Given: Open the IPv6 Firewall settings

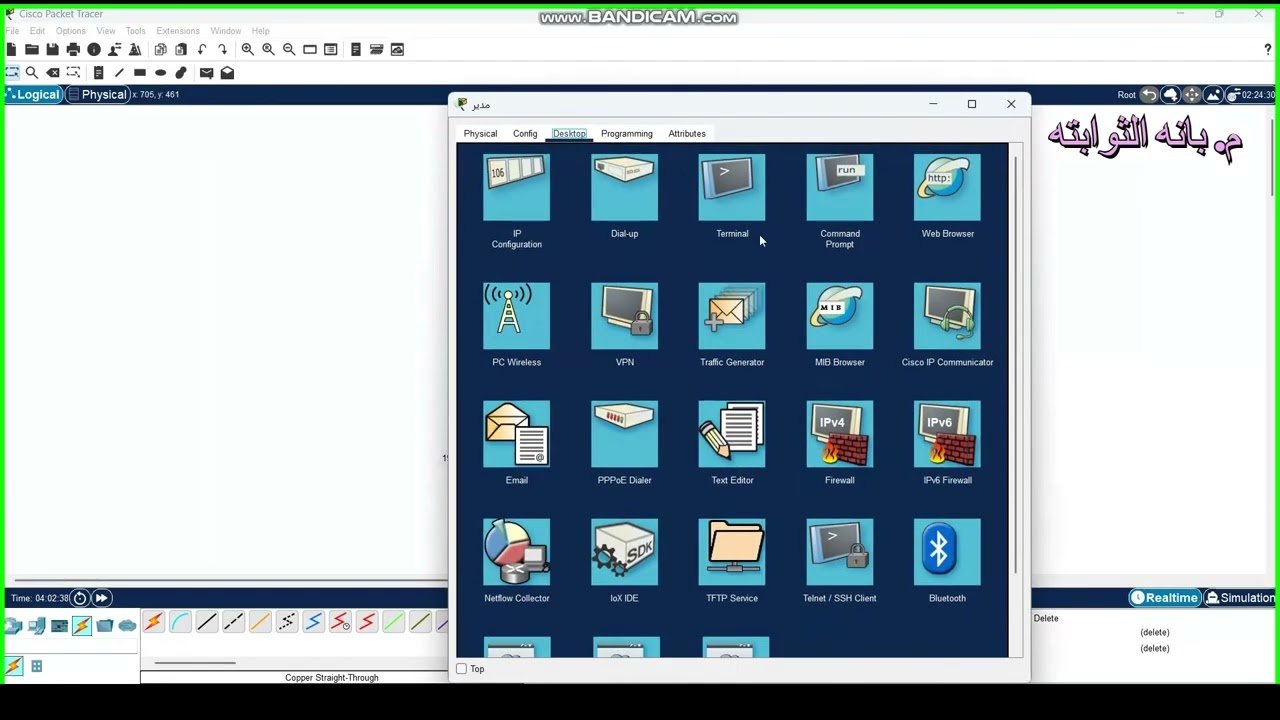Looking at the screenshot, I should point(947,434).
